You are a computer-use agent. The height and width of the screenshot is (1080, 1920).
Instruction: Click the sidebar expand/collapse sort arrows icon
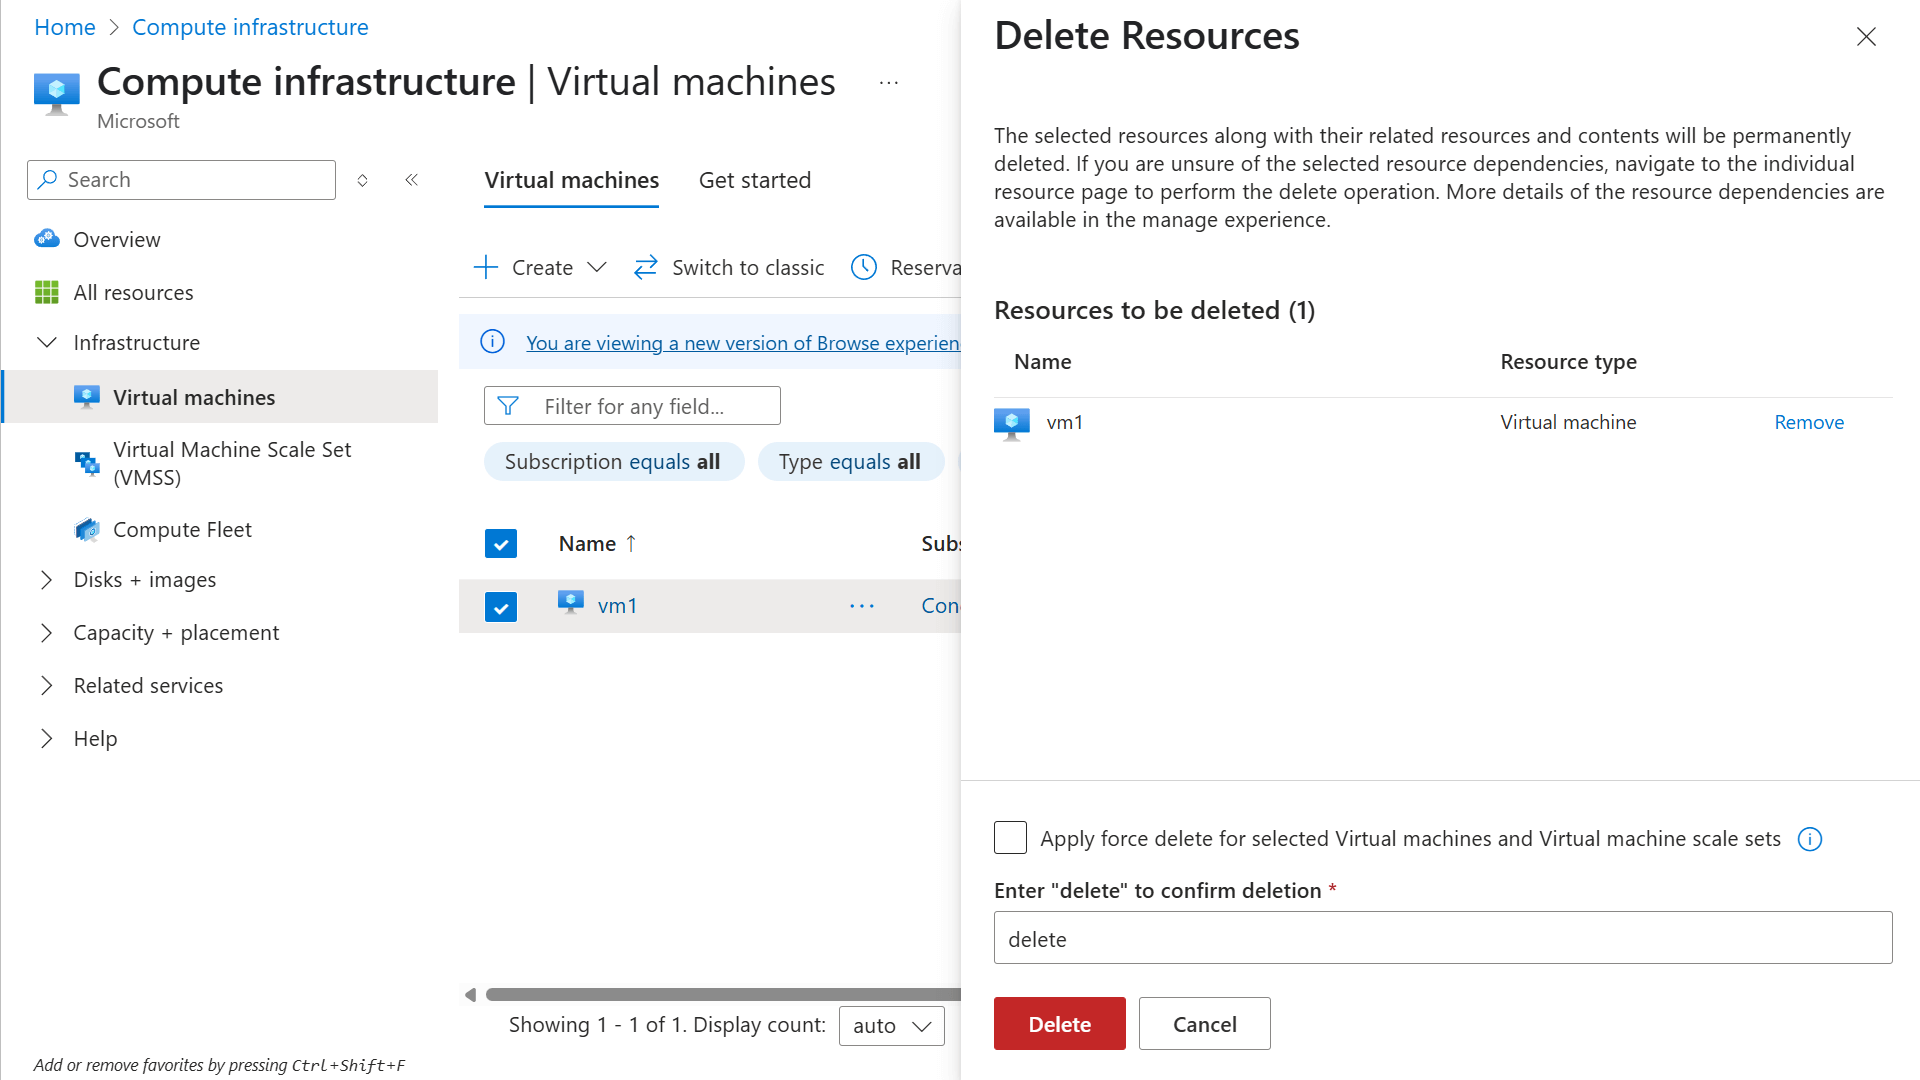tap(363, 180)
